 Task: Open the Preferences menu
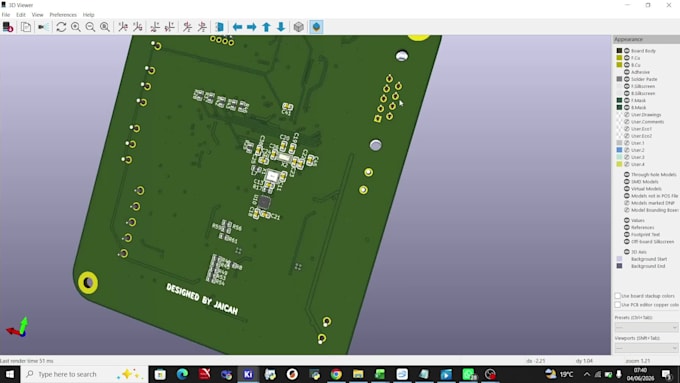pos(63,15)
